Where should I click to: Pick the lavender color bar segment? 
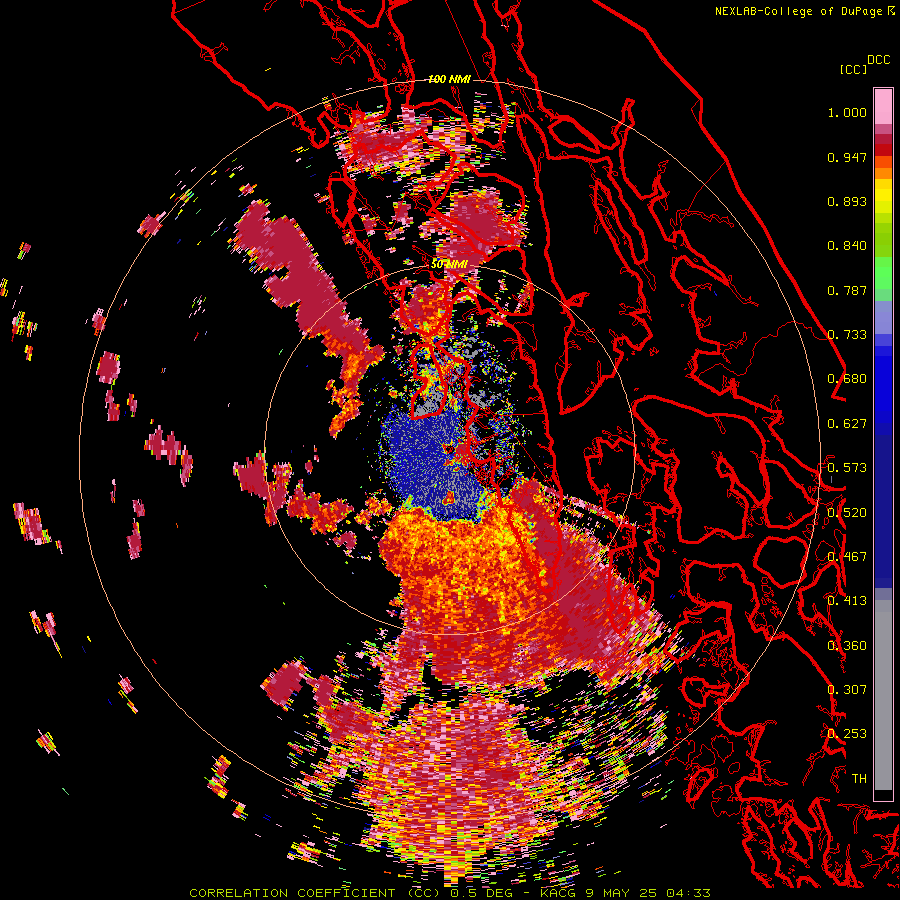[883, 317]
